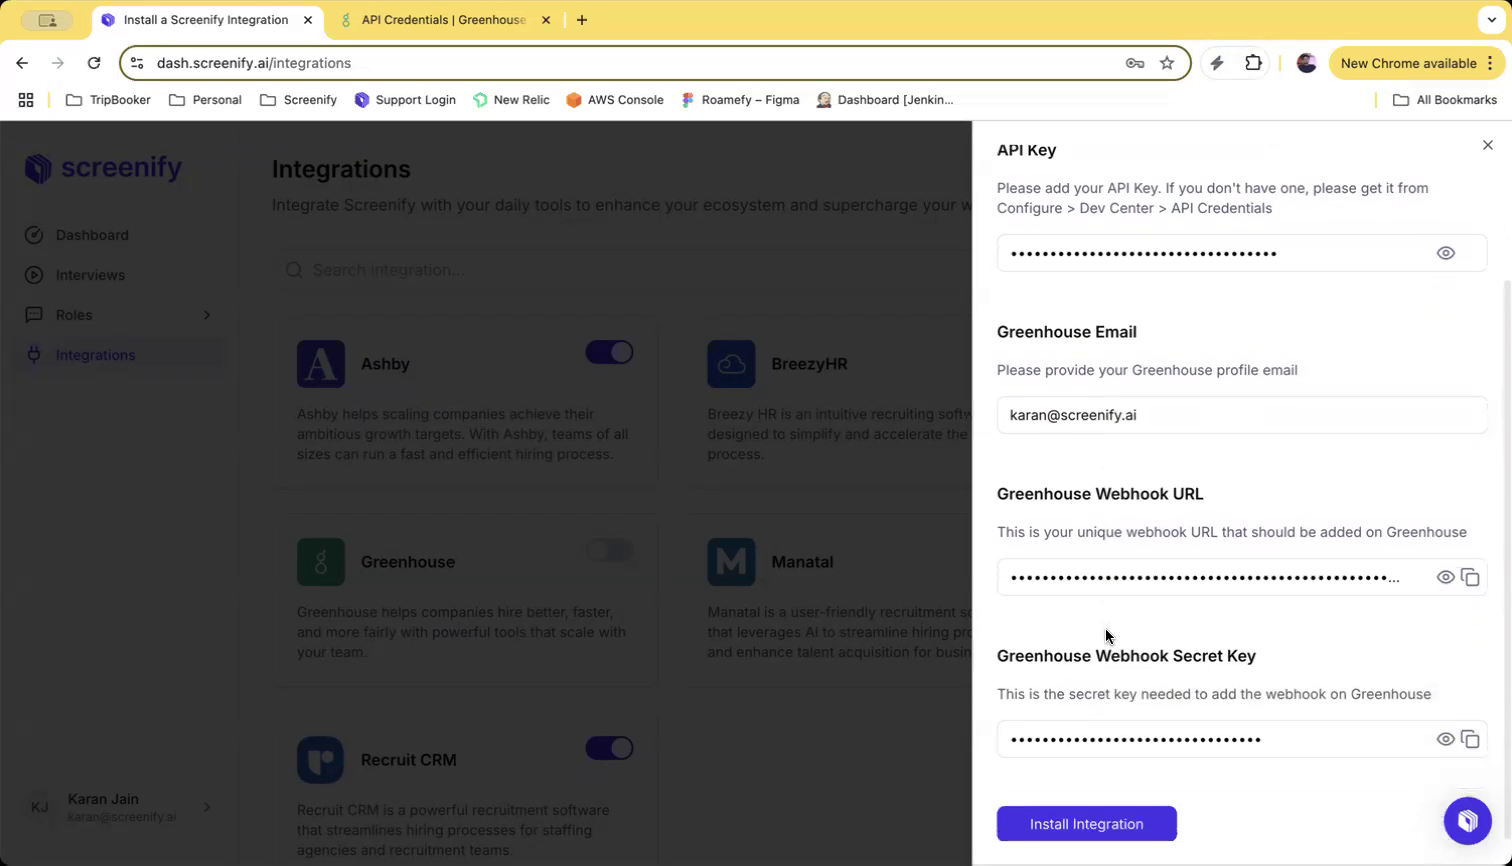The width and height of the screenshot is (1512, 866).
Task: Open Interviews from the sidebar
Action: click(x=90, y=275)
